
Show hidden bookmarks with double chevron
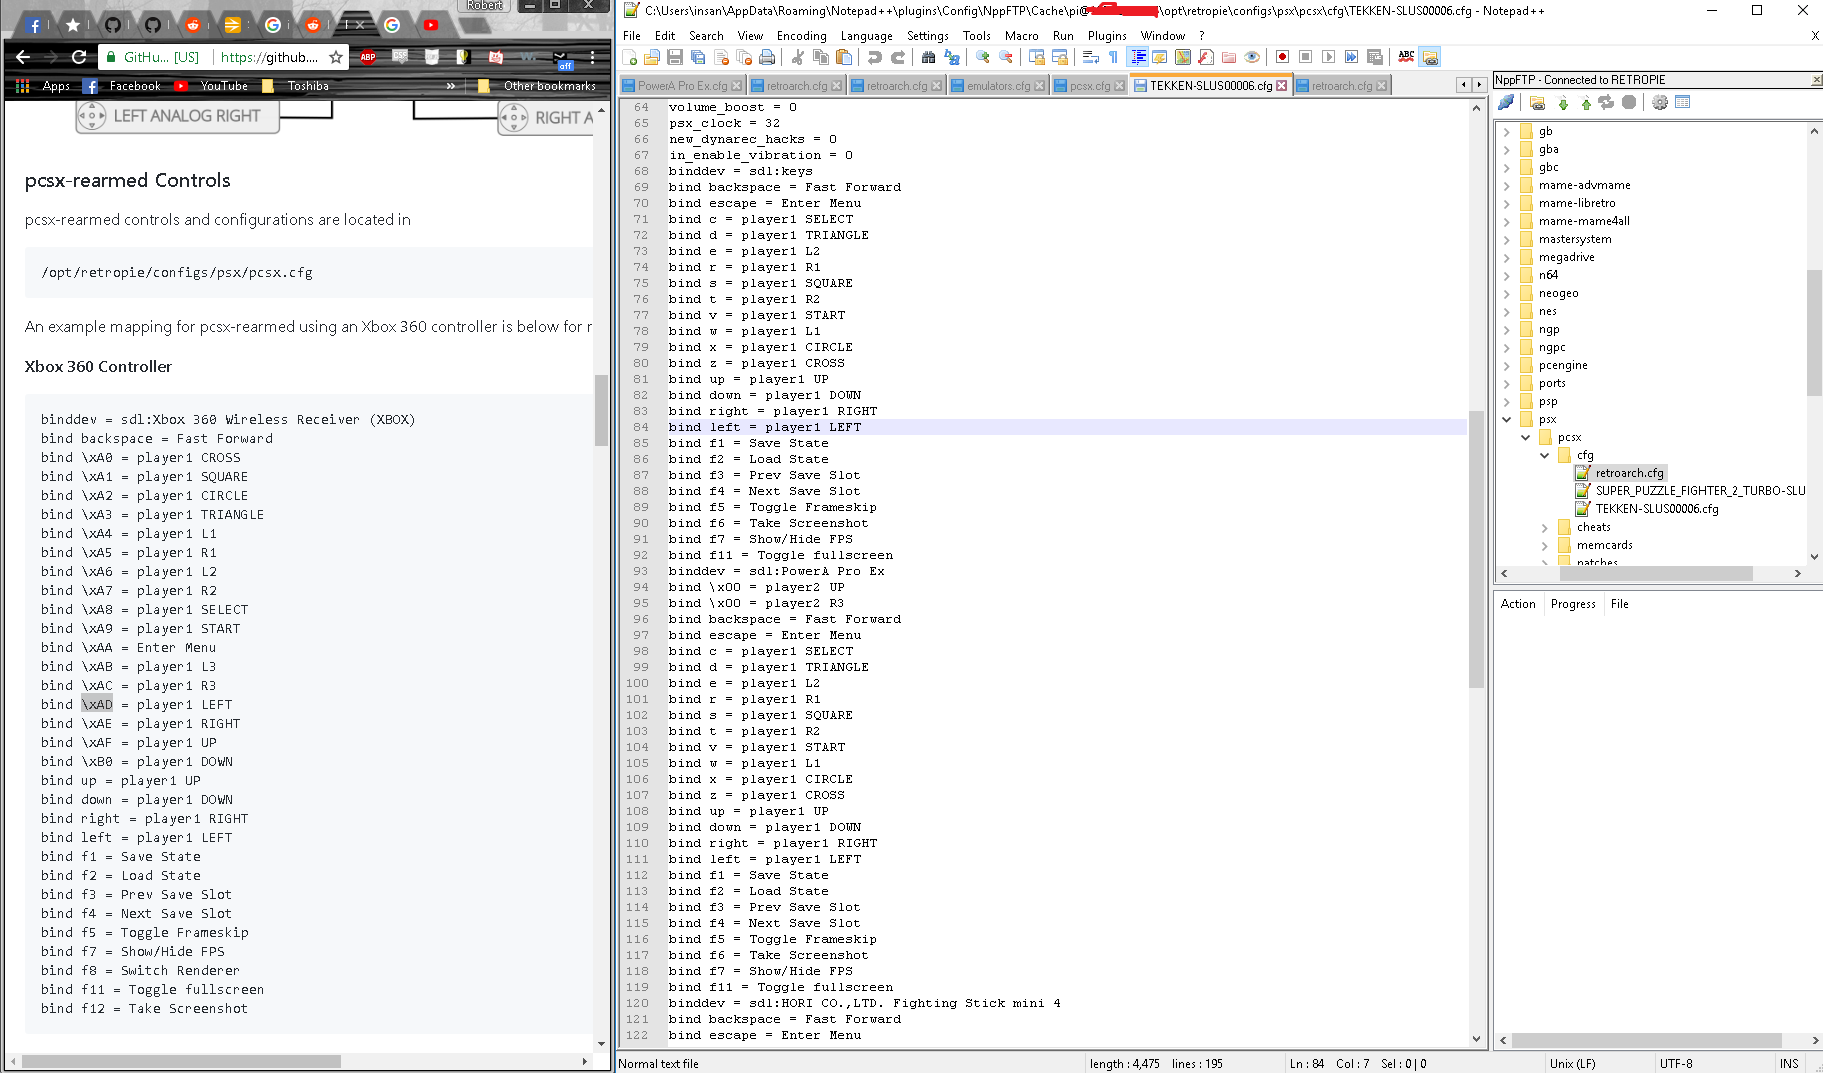tap(451, 86)
